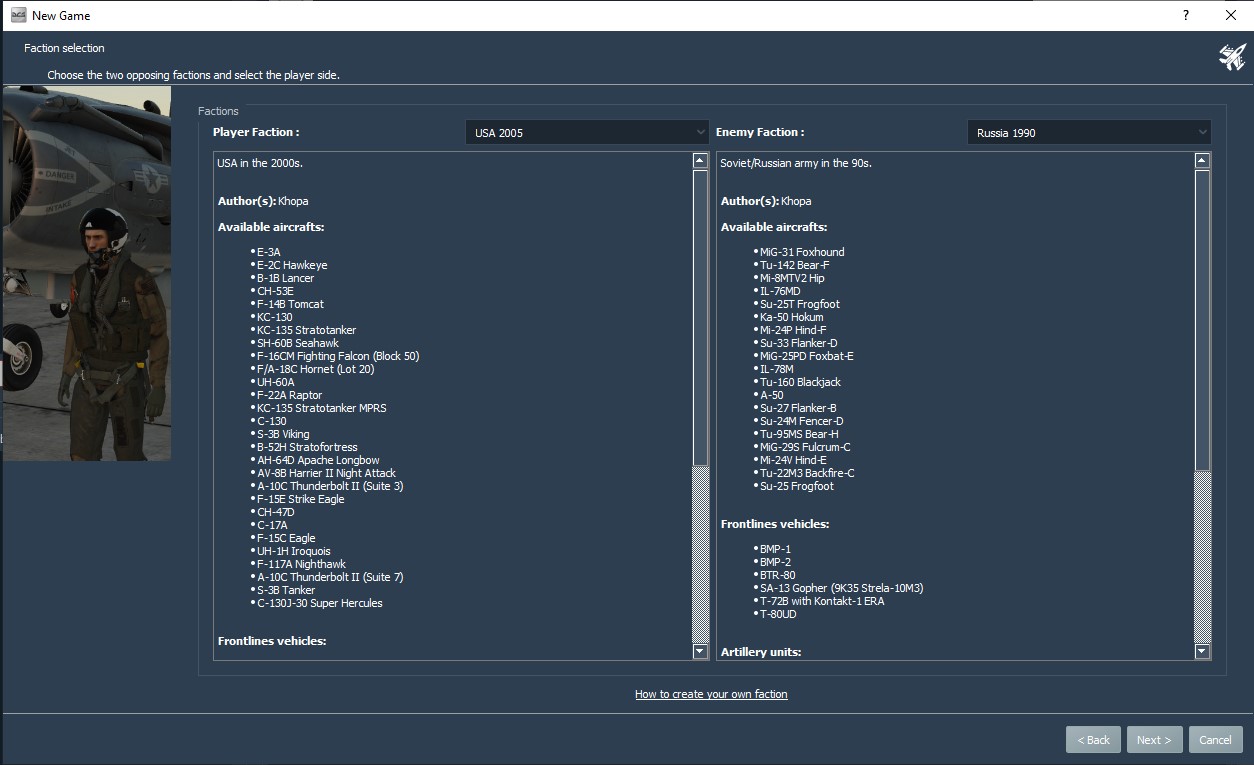Image resolution: width=1254 pixels, height=765 pixels.
Task: Click the help question mark button
Action: click(1186, 15)
